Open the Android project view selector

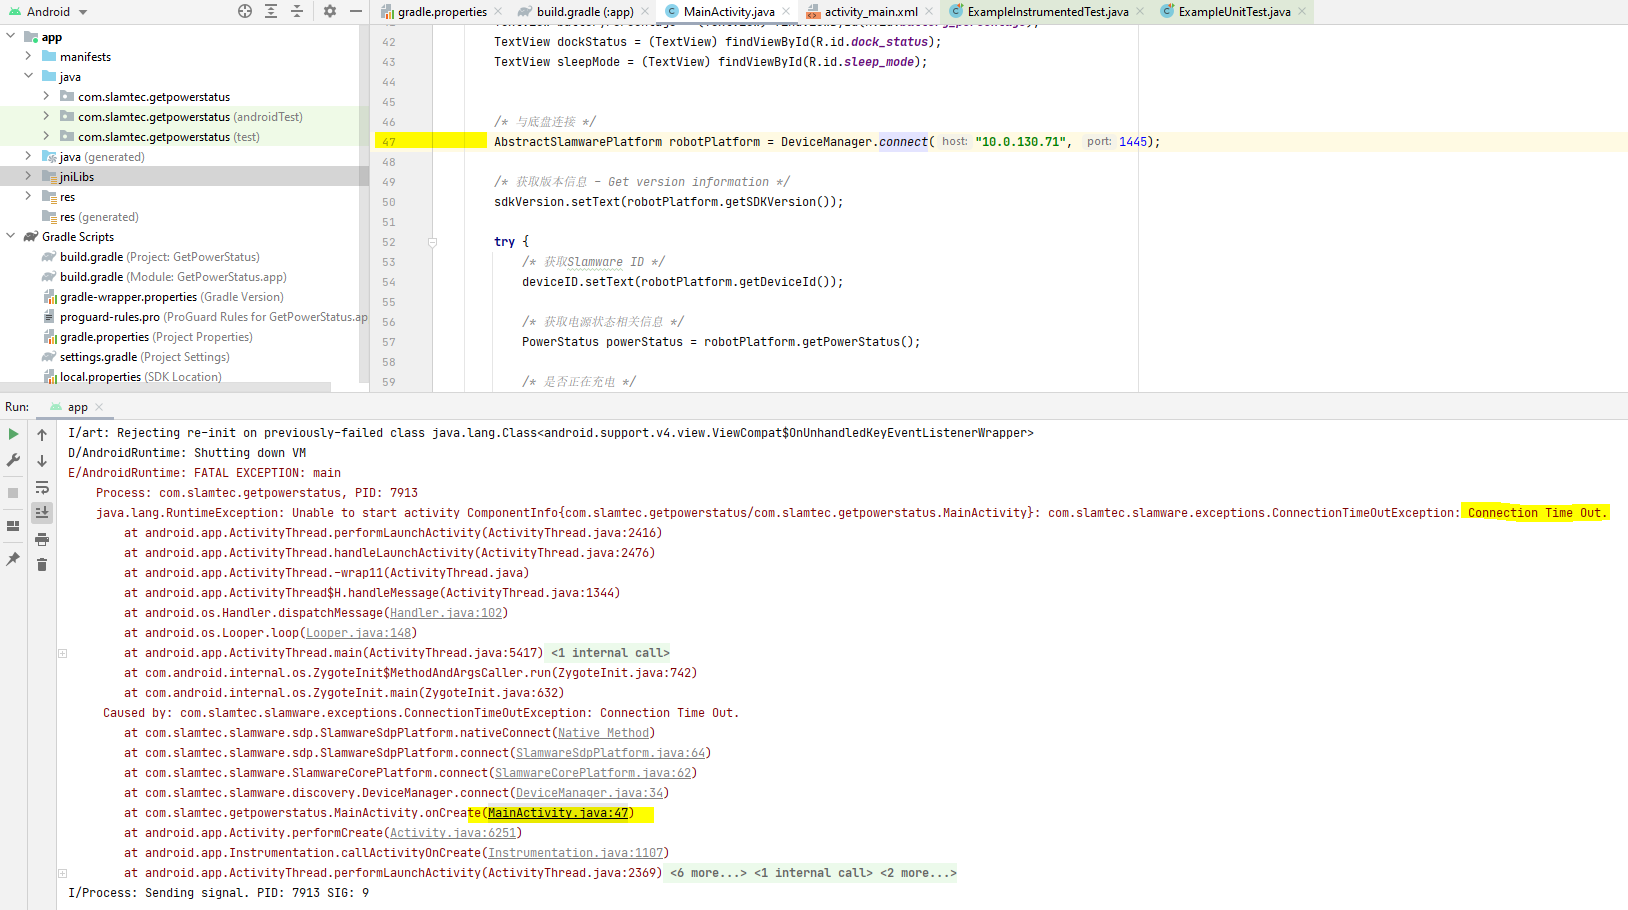[47, 11]
